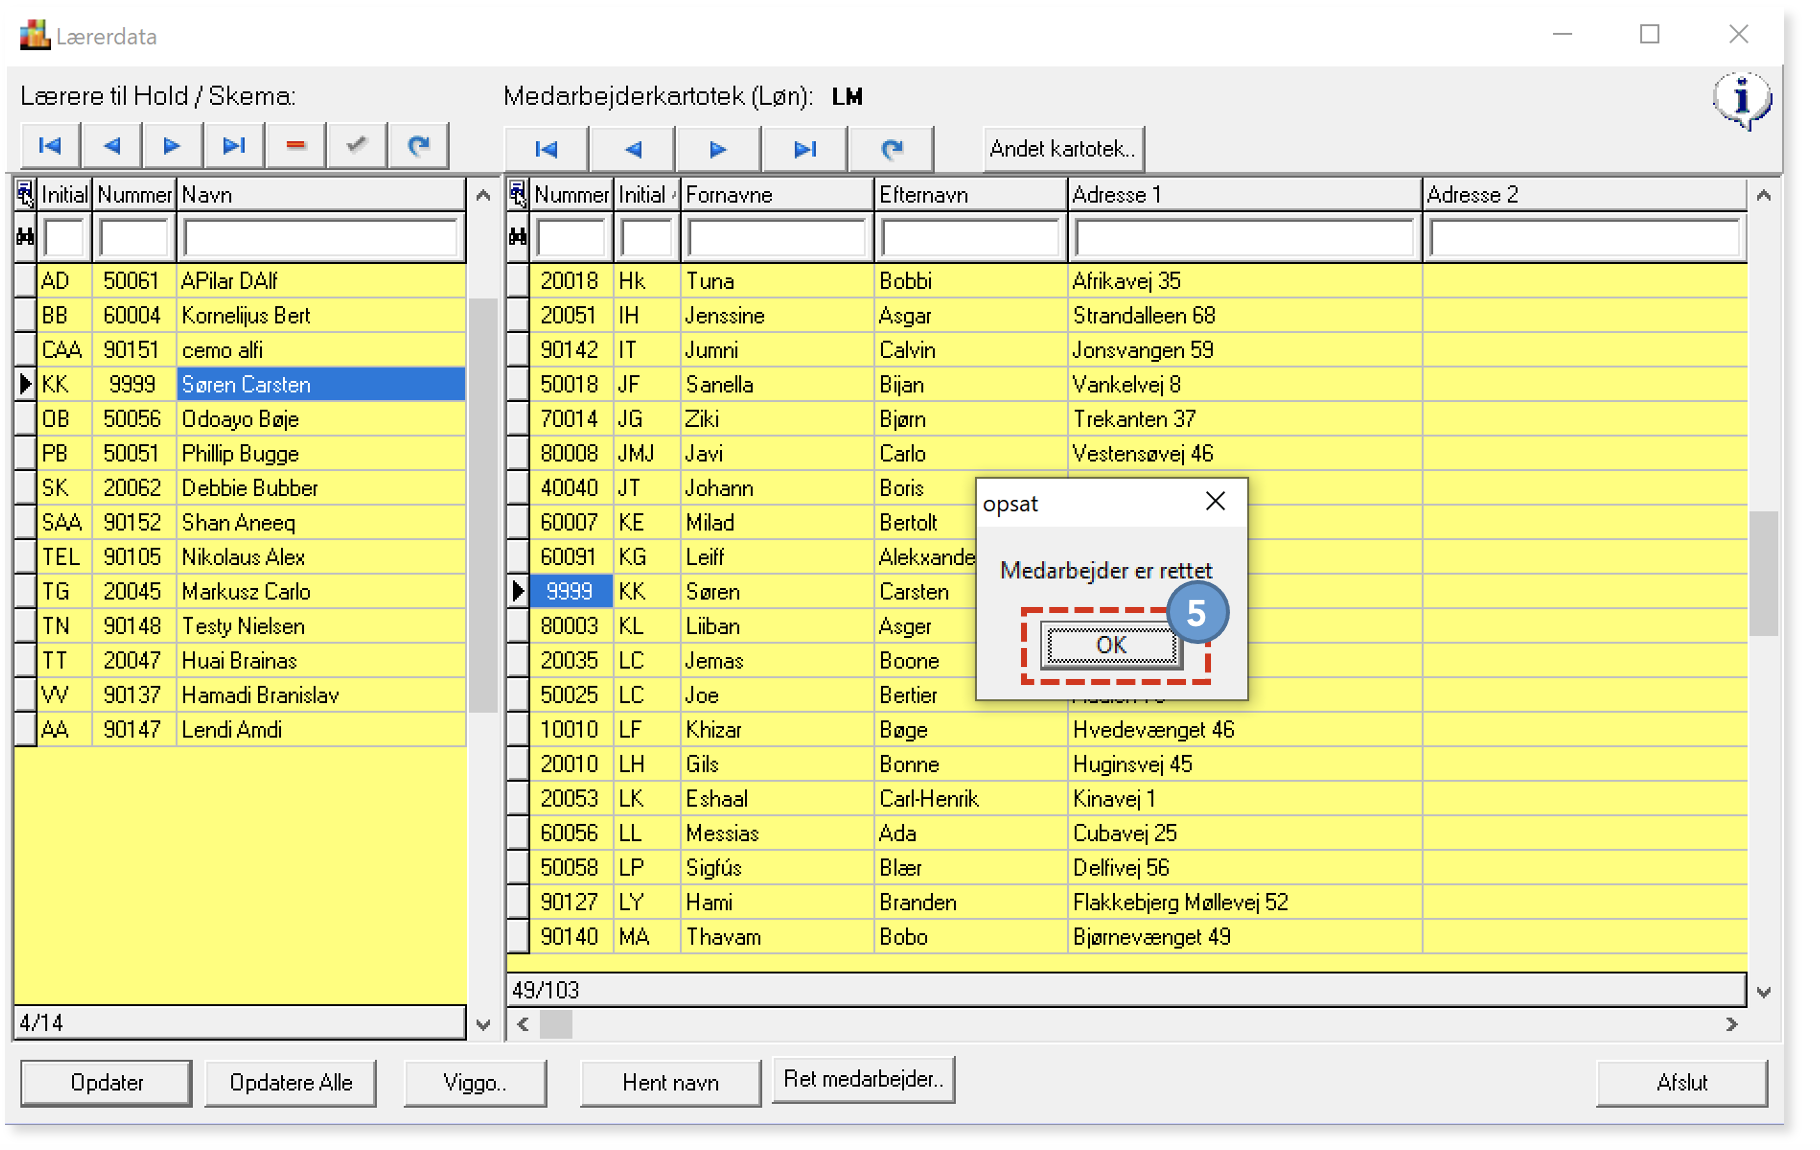Click row selector beside employee 20018

(x=518, y=281)
